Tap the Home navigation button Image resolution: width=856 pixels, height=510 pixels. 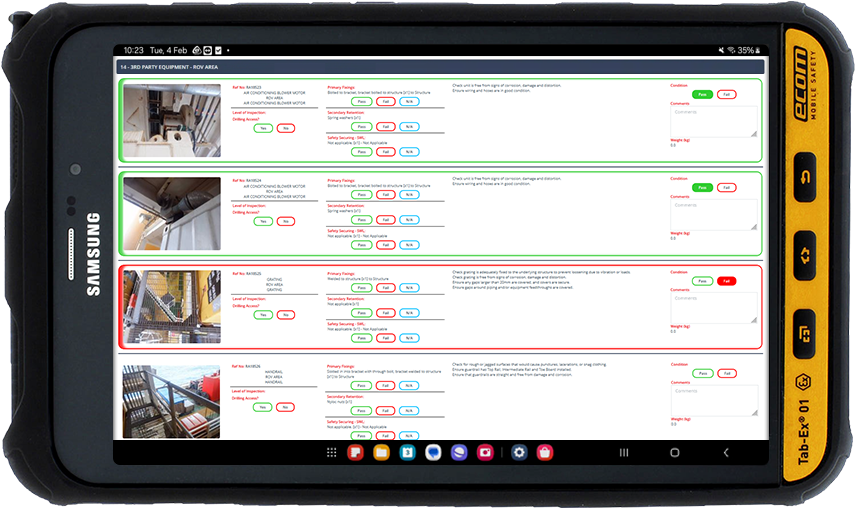tap(675, 453)
